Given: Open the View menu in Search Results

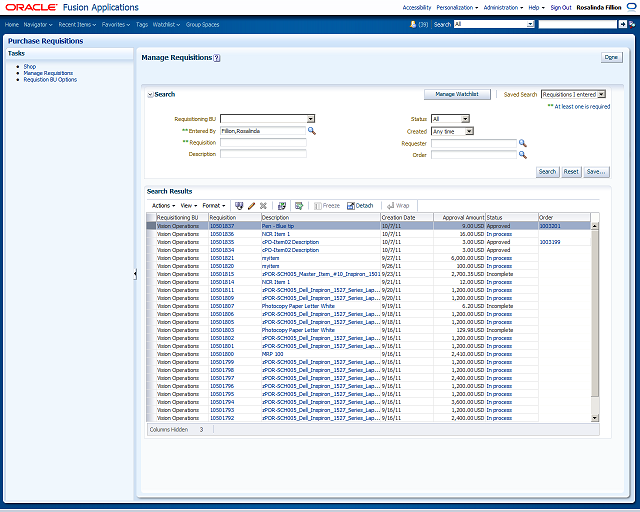Looking at the screenshot, I should pos(189,206).
